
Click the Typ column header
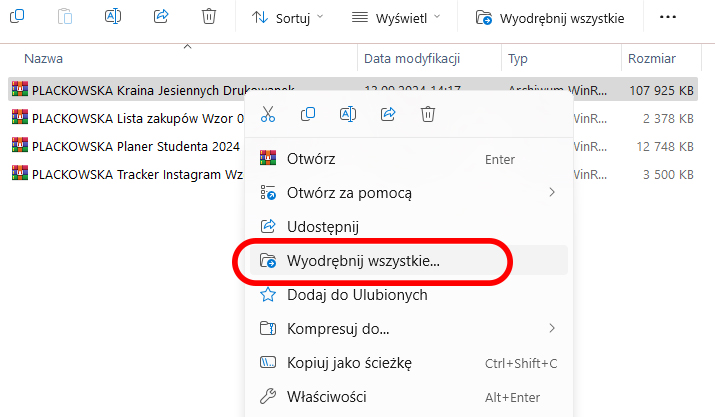pyautogui.click(x=518, y=59)
